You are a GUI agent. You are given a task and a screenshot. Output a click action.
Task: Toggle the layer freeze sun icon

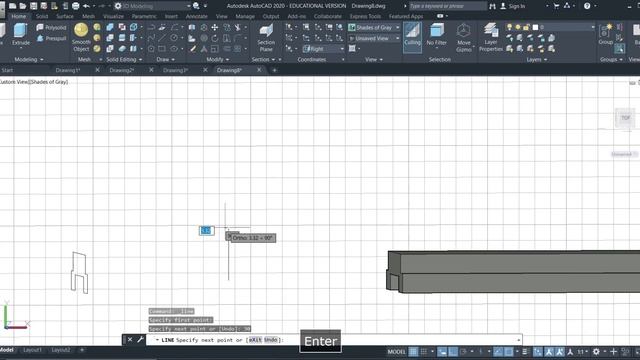click(x=518, y=27)
